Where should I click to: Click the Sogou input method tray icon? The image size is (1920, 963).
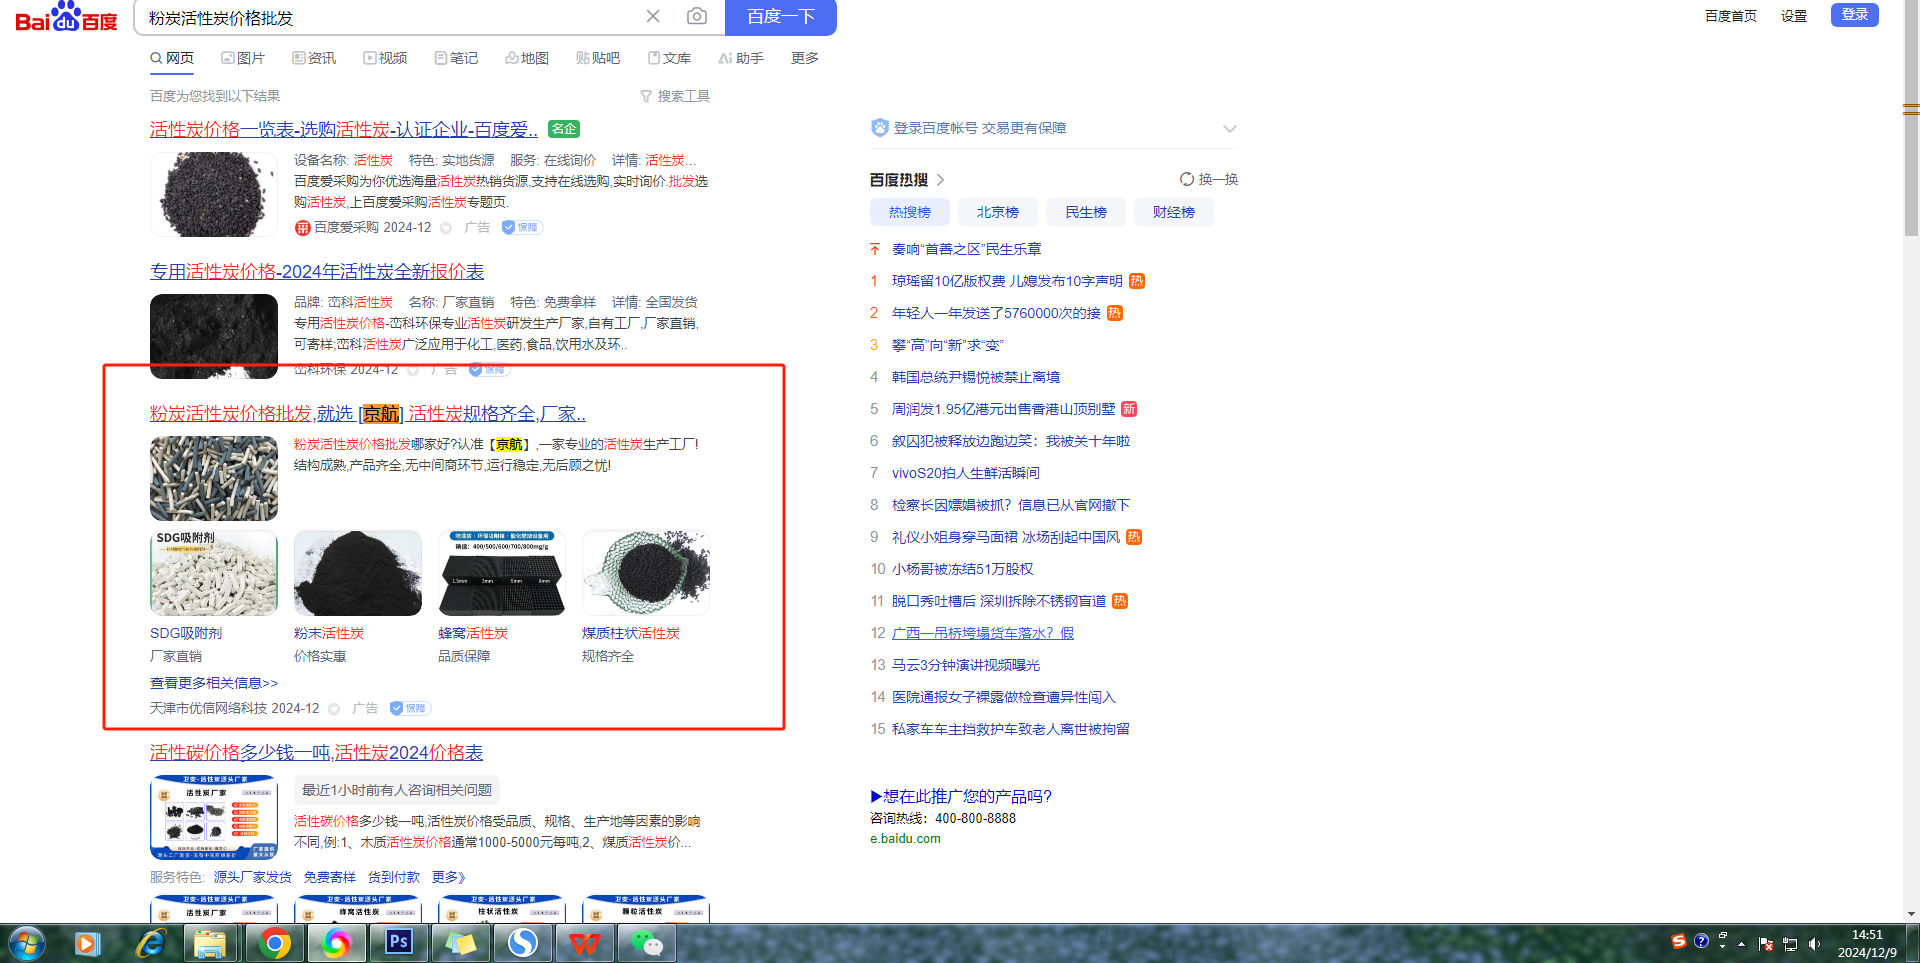(x=1679, y=941)
